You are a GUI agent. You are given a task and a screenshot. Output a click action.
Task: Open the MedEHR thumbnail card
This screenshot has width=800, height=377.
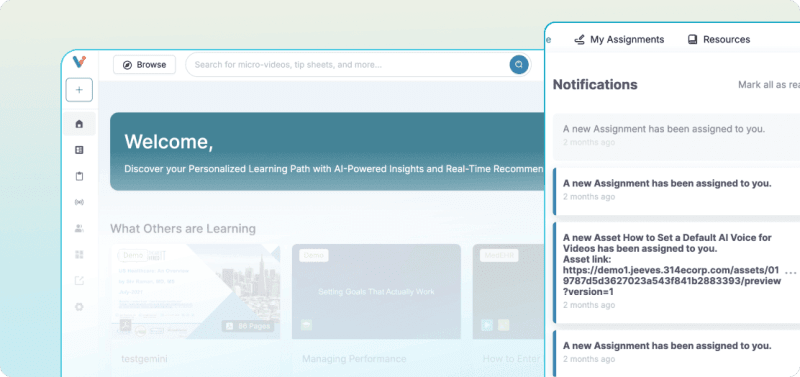coord(509,291)
